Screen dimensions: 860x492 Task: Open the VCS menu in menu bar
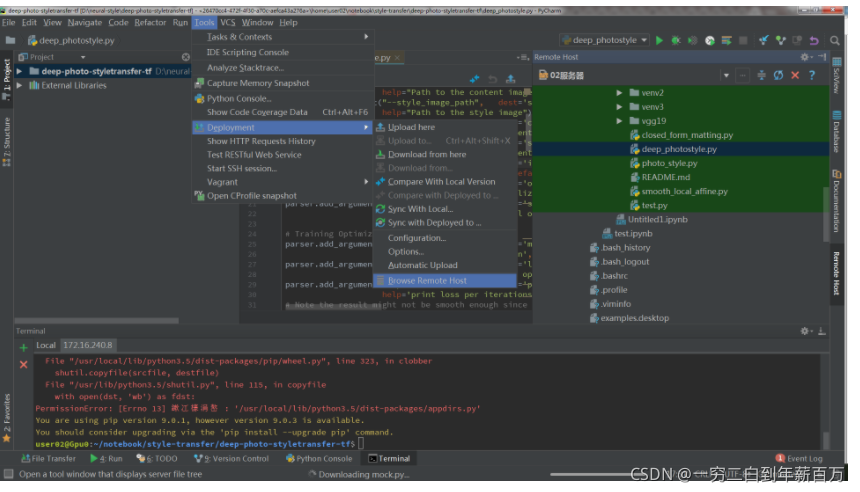click(228, 22)
